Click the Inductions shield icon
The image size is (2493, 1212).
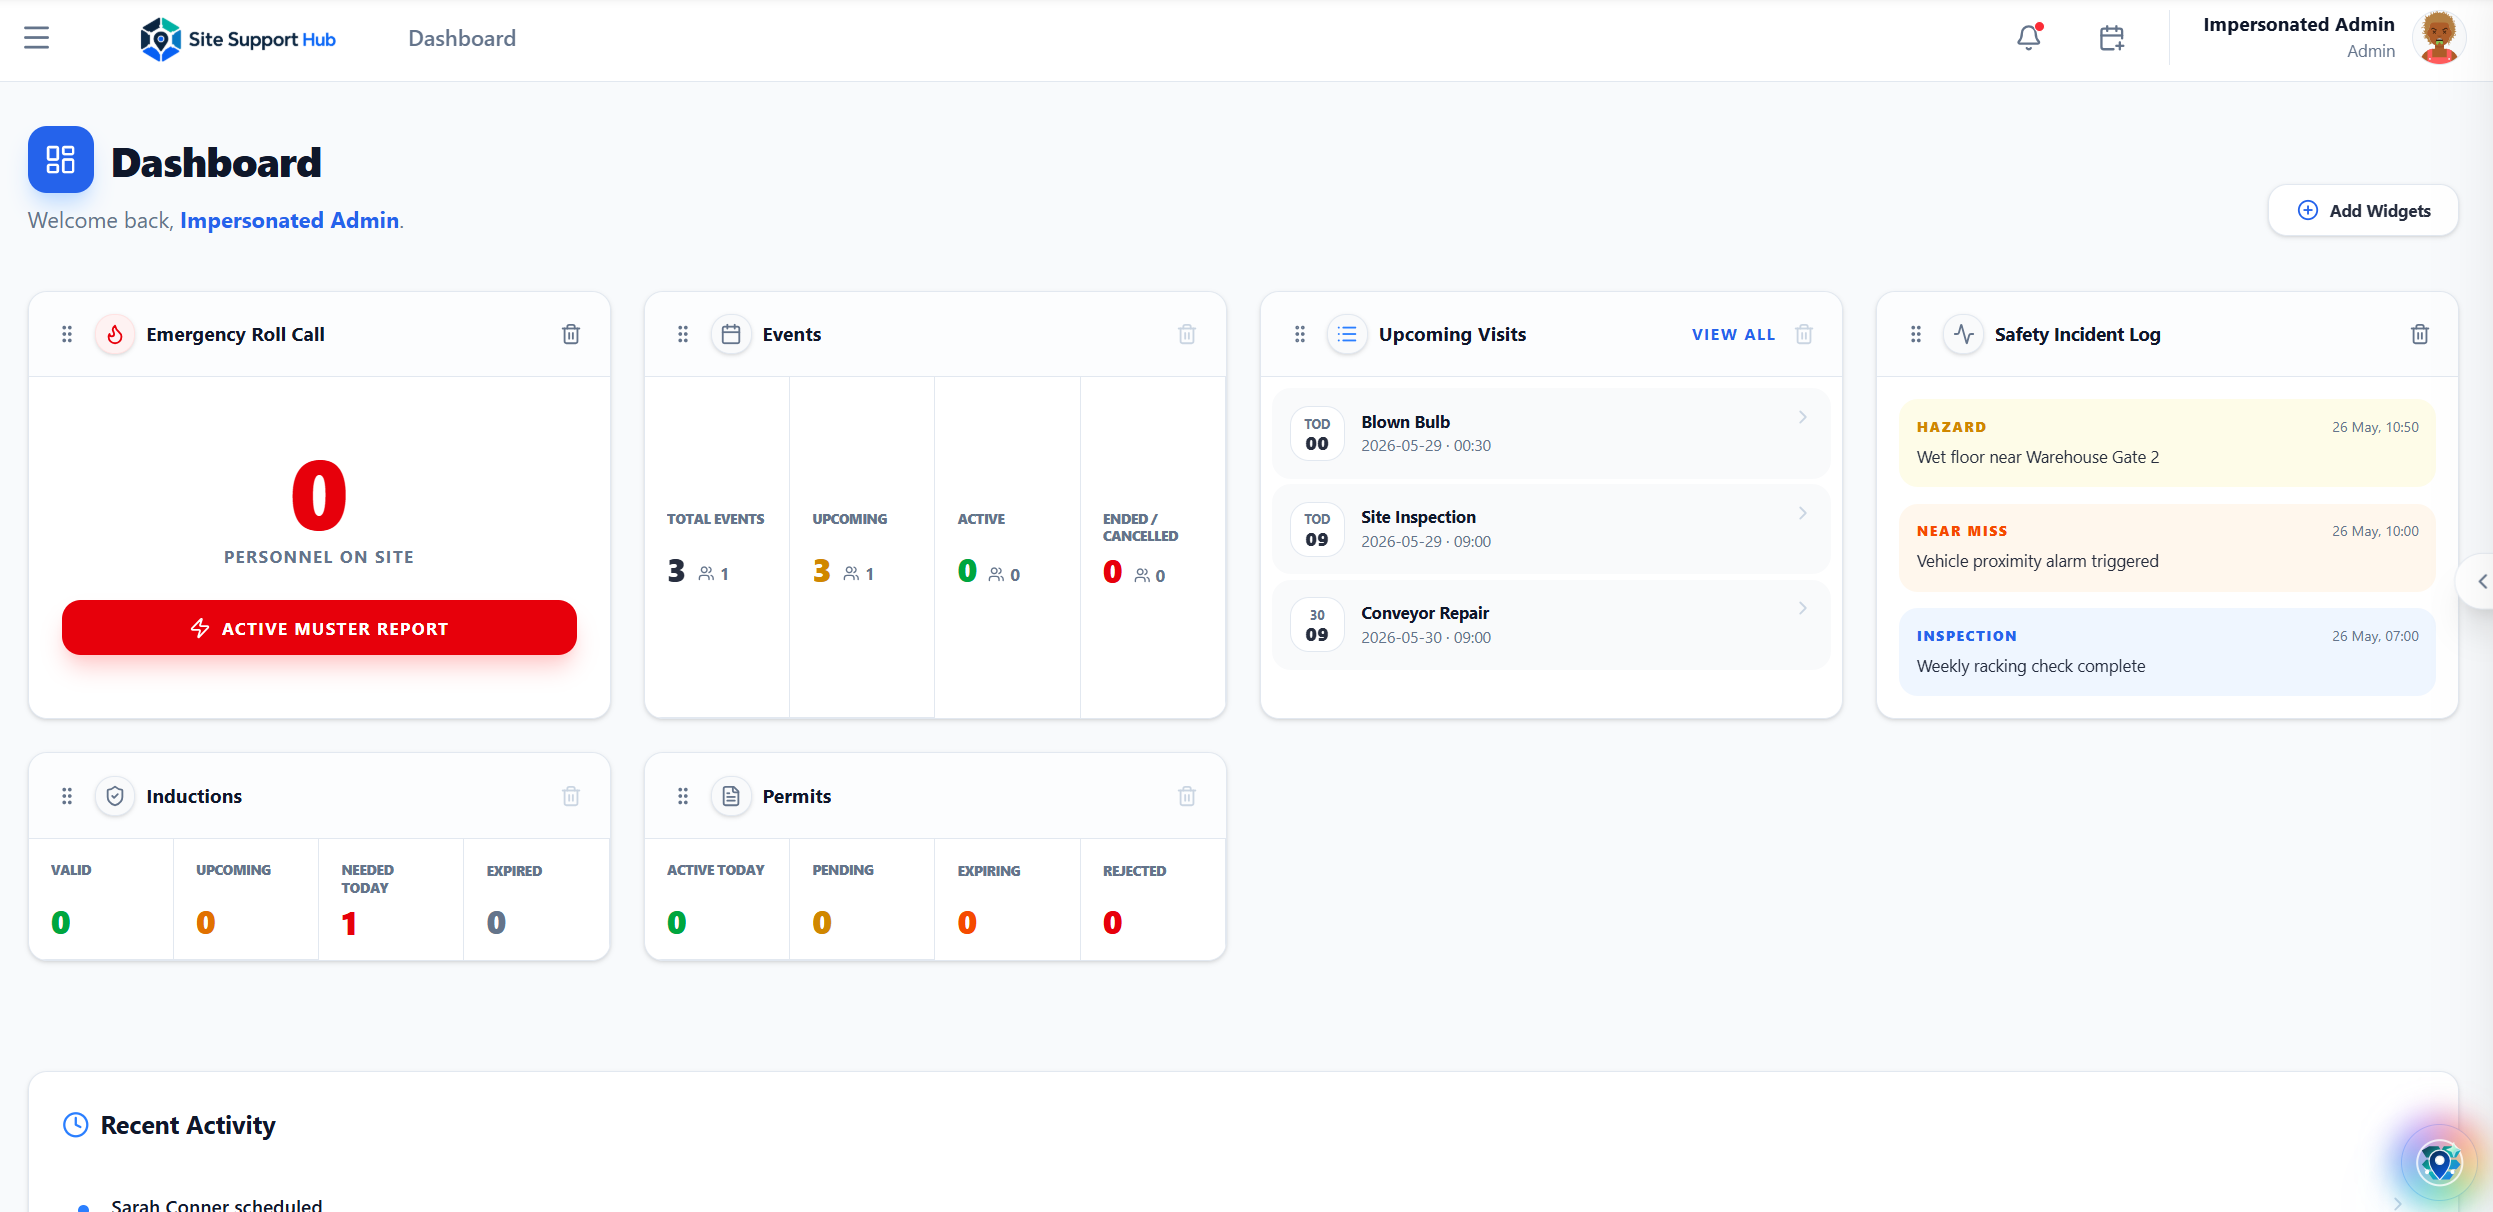tap(115, 796)
